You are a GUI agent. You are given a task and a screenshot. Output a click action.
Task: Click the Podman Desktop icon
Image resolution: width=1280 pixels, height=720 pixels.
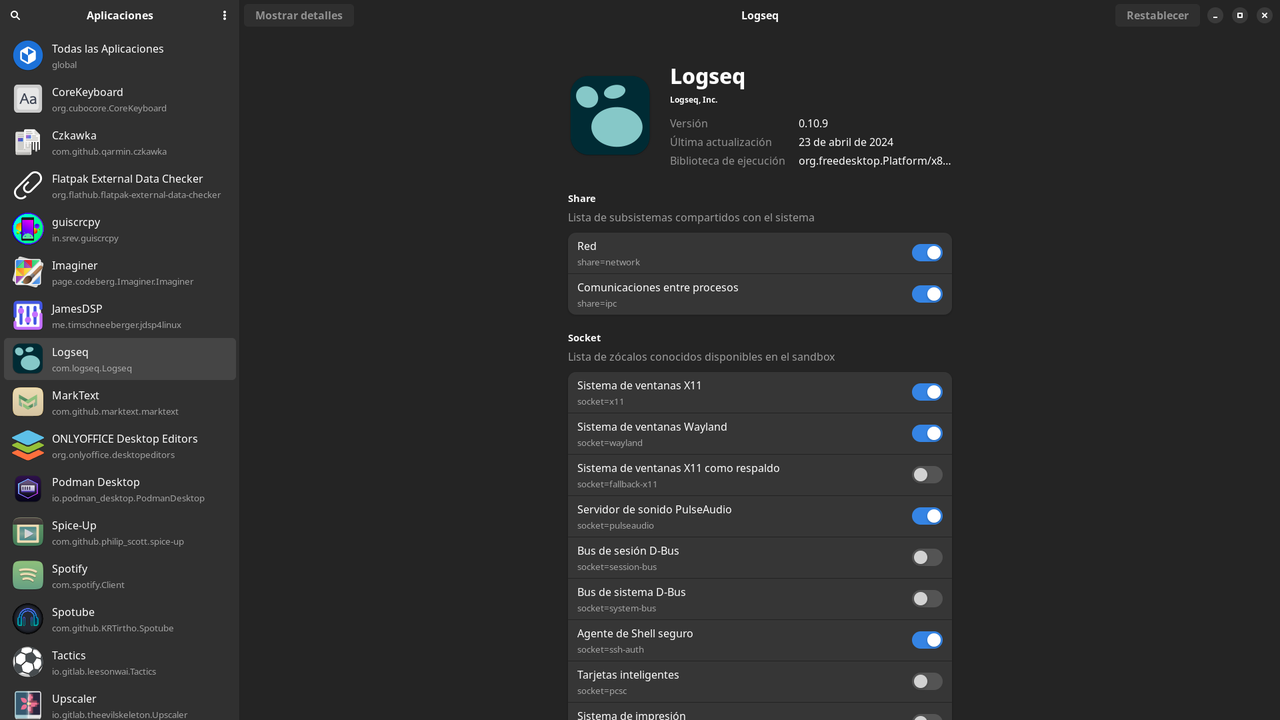tap(28, 489)
